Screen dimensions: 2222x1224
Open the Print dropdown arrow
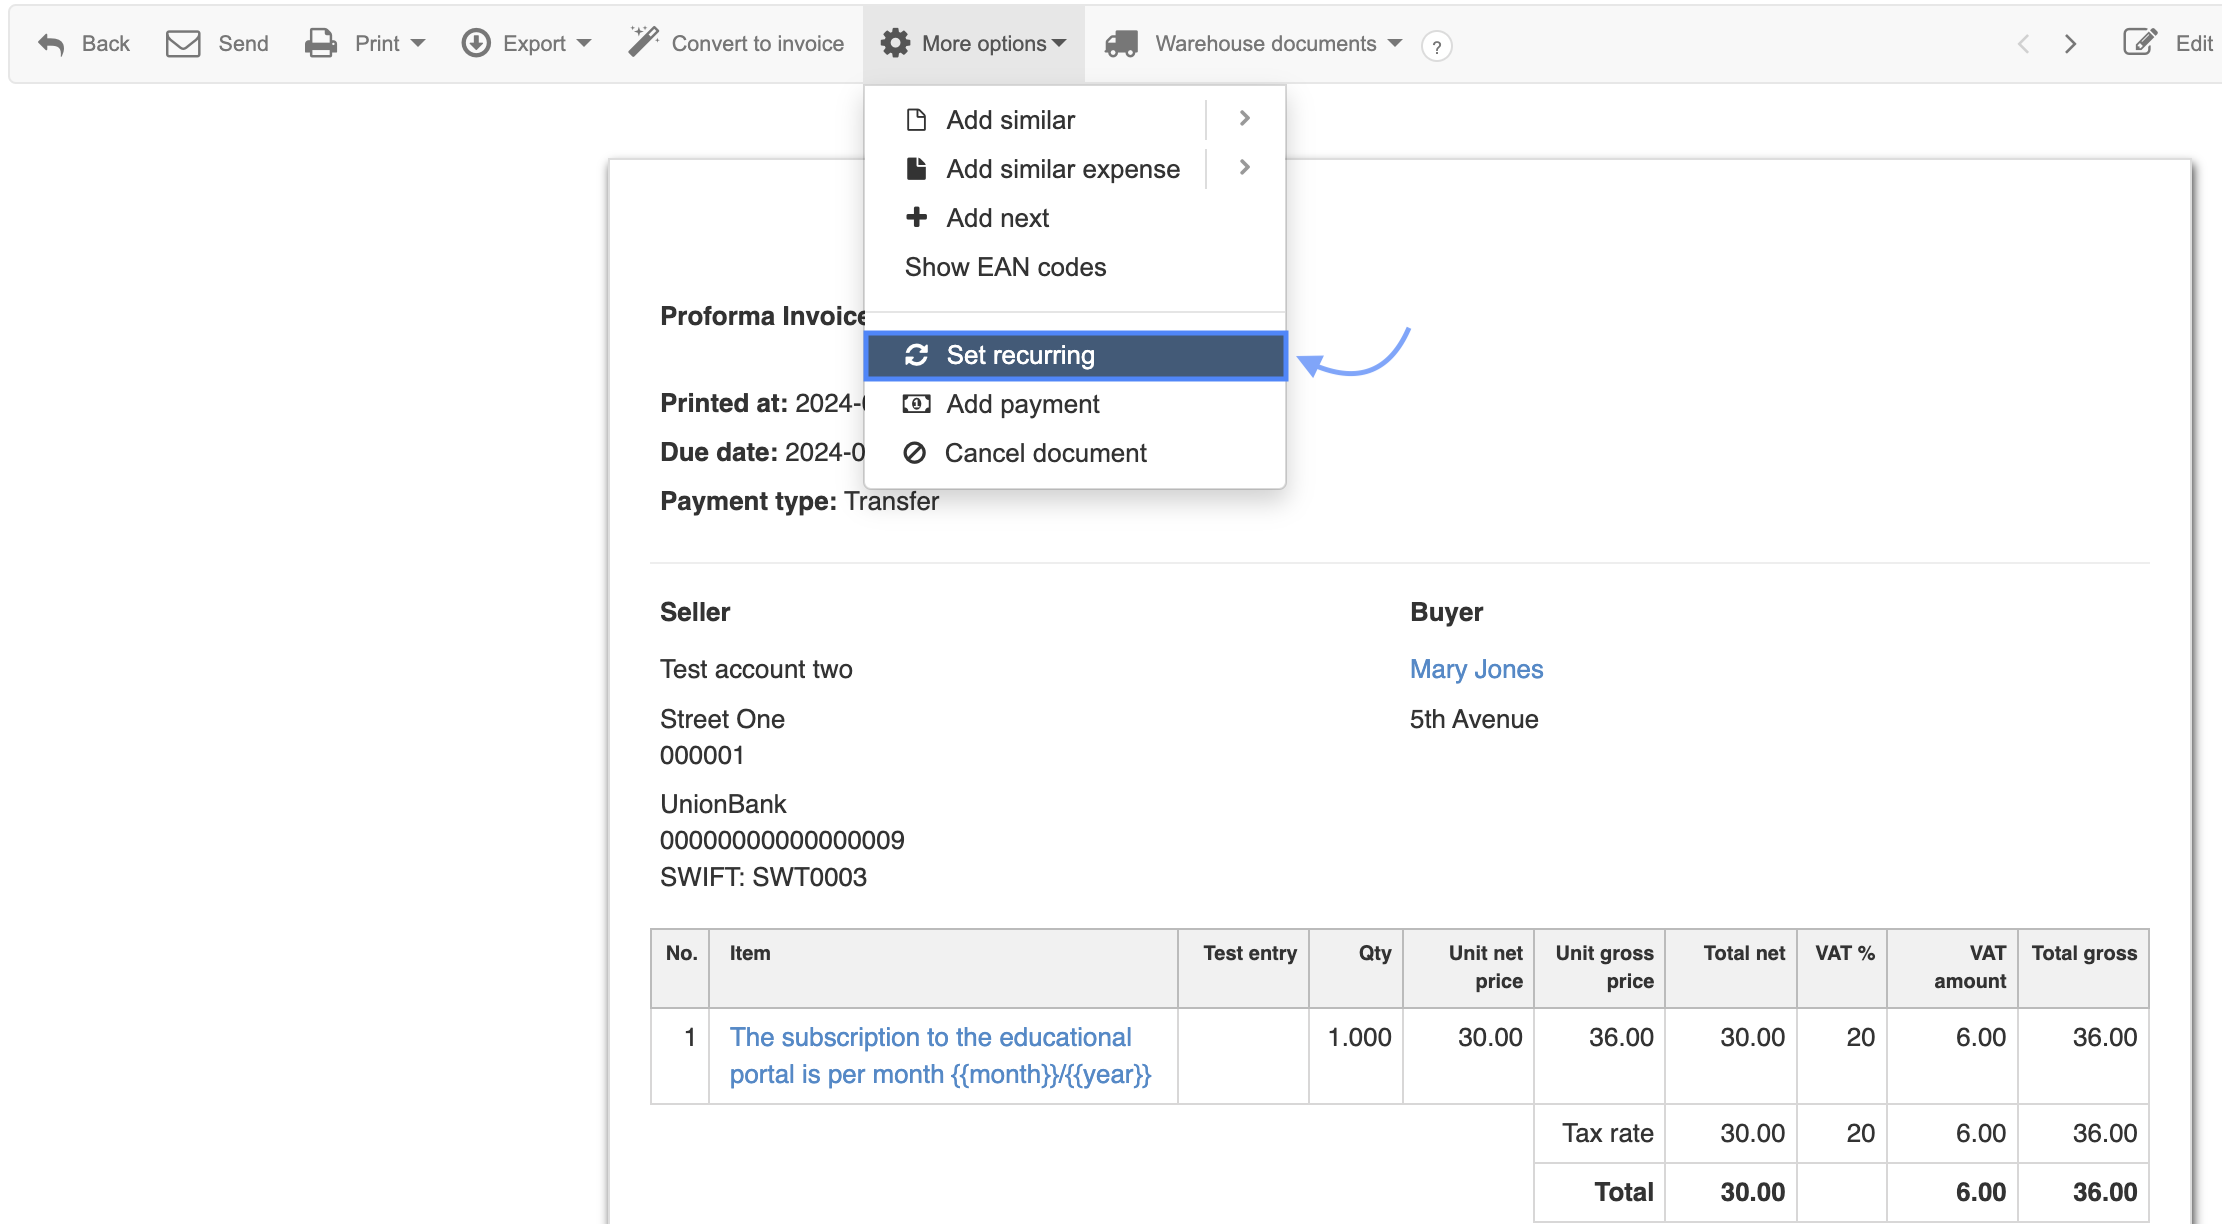click(418, 44)
